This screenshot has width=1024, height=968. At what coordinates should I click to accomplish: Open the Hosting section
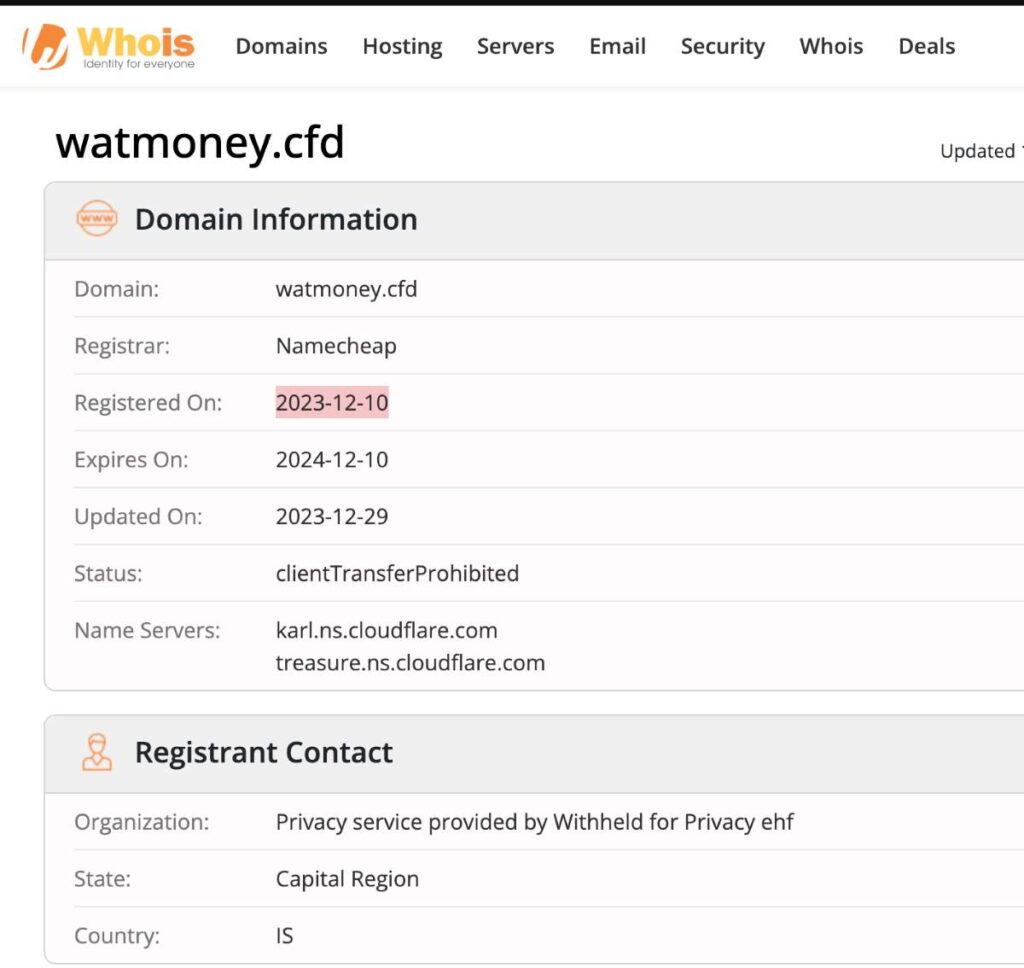pos(402,46)
